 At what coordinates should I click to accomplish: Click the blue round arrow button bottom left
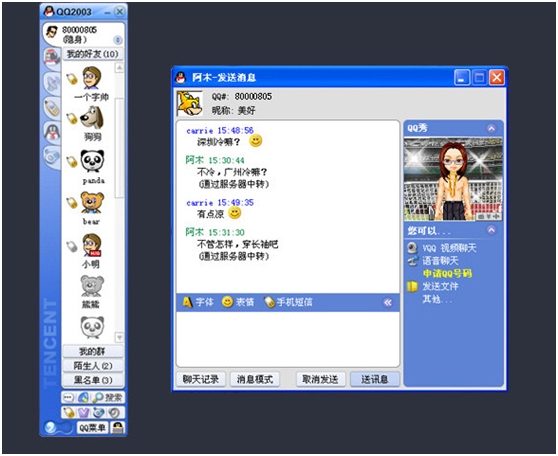click(51, 428)
